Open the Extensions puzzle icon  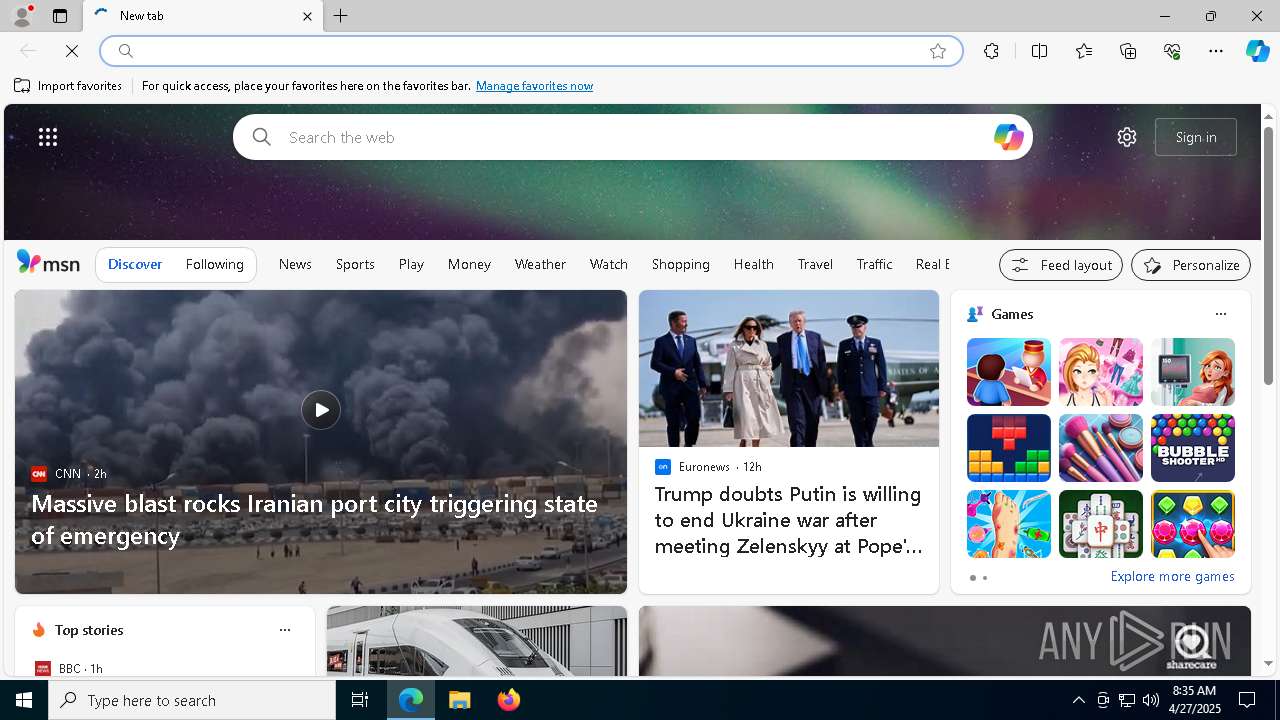pos(991,51)
